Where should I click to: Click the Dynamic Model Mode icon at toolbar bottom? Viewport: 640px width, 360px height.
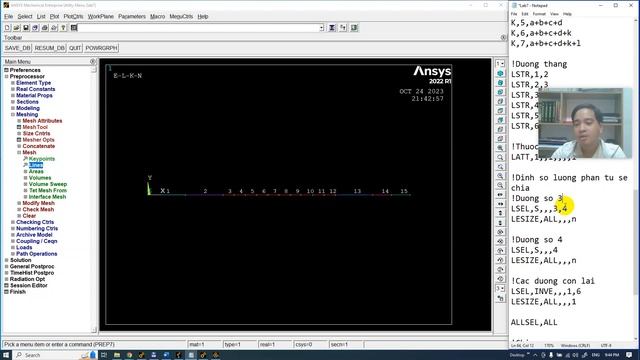(500, 299)
